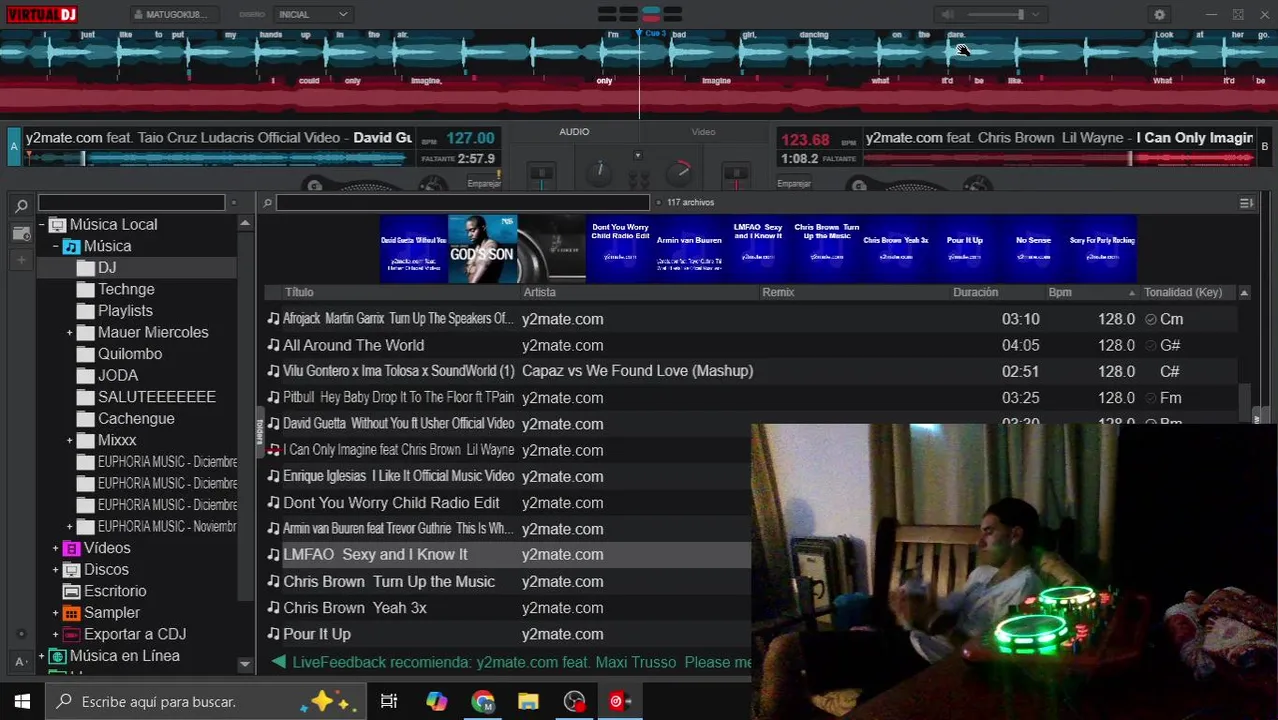This screenshot has width=1278, height=720.
Task: Click deck B Emparejar sync button
Action: click(794, 183)
